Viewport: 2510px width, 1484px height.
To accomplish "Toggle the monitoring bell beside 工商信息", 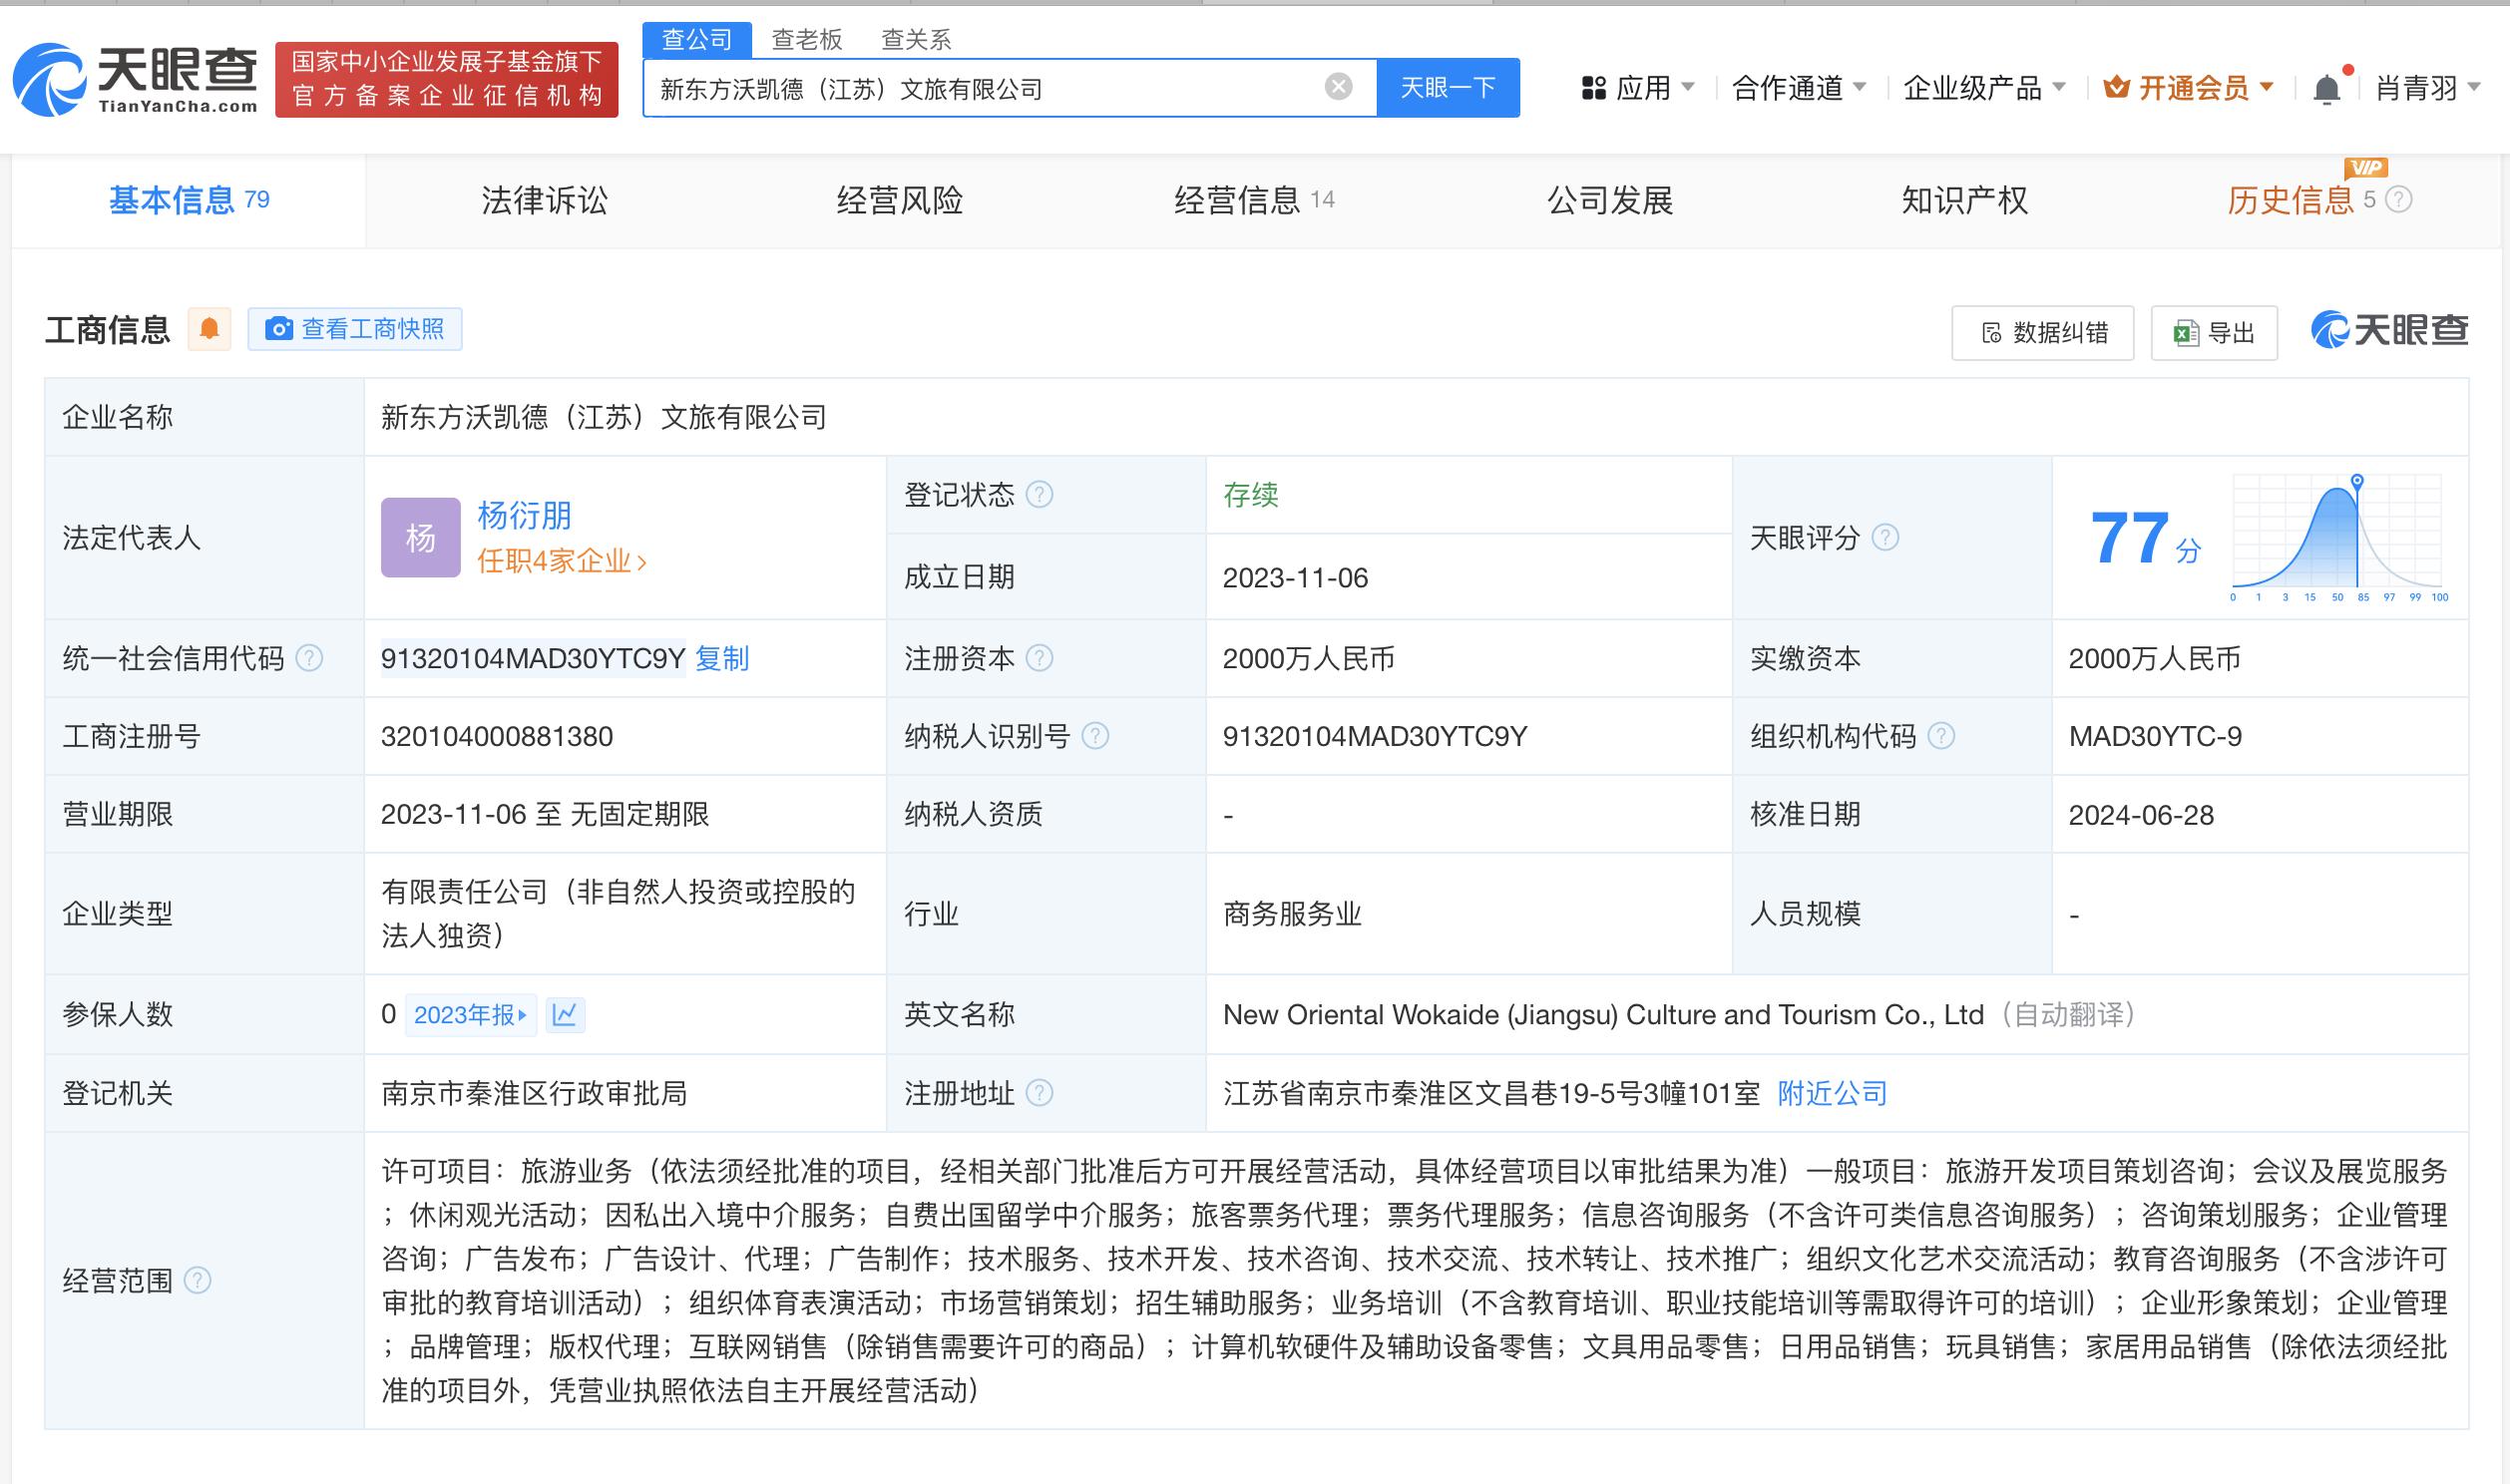I will pos(209,329).
